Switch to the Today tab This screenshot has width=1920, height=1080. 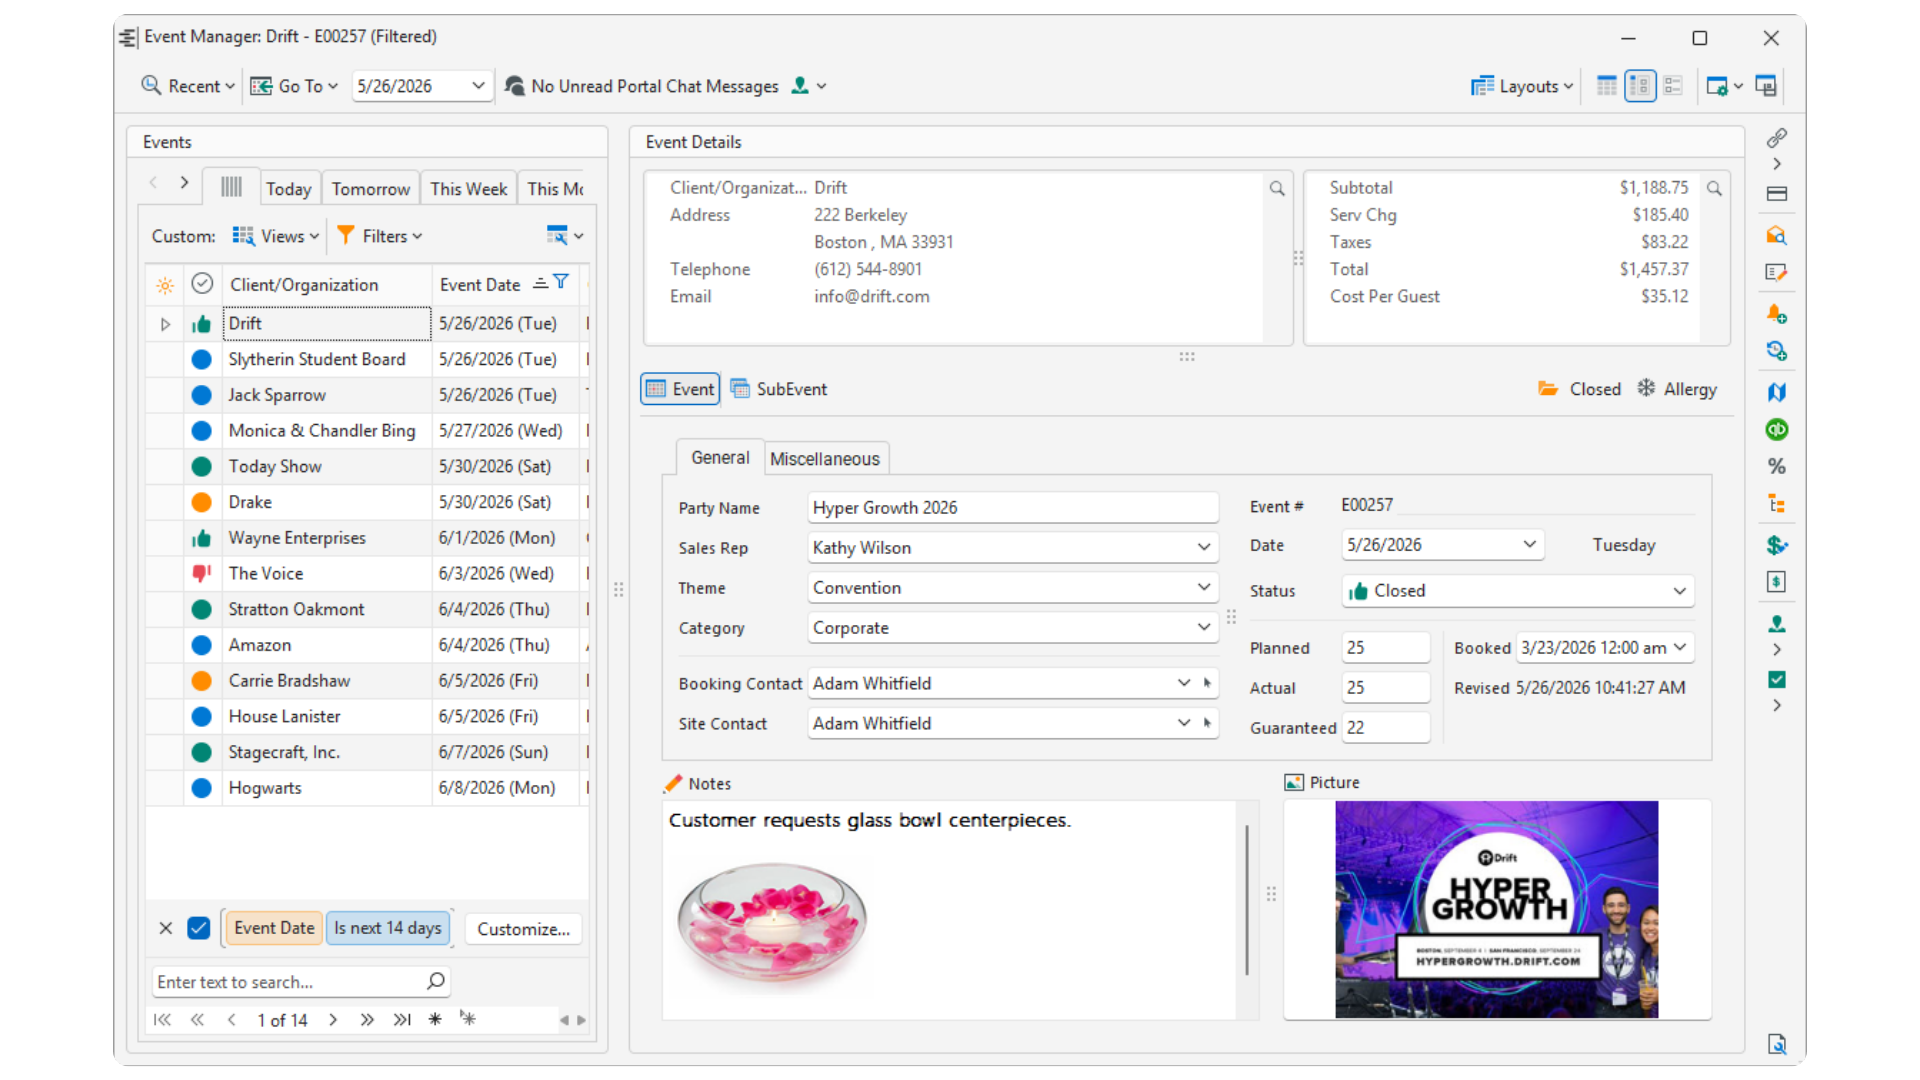[x=288, y=189]
